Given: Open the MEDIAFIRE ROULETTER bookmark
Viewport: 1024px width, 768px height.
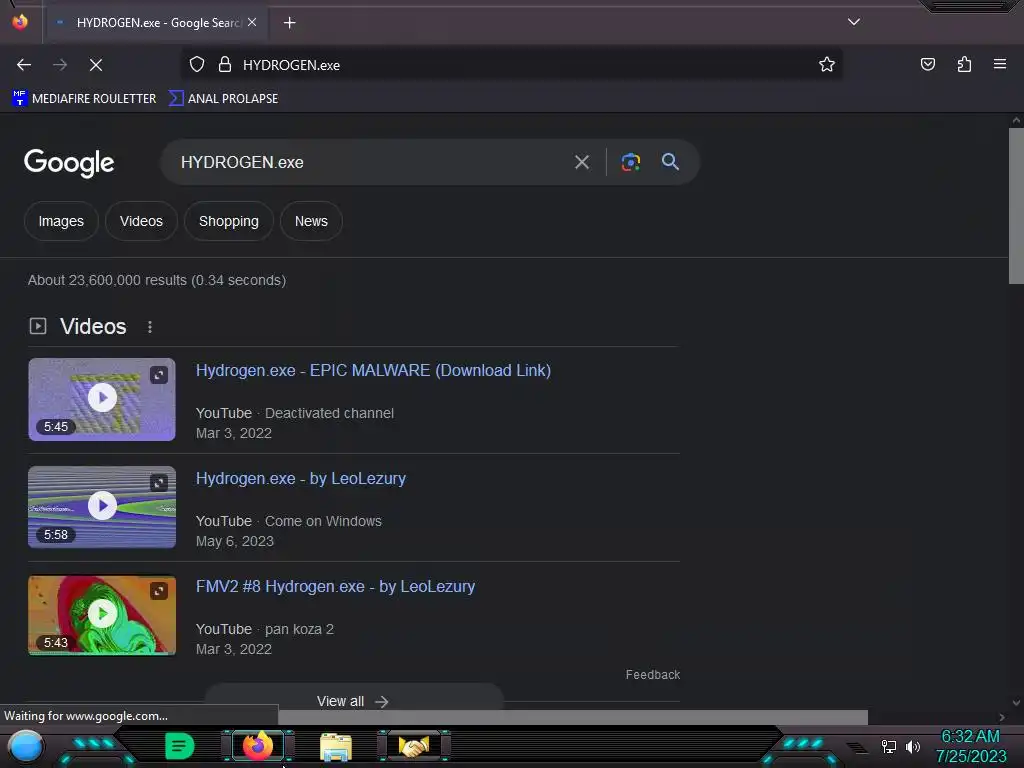Looking at the screenshot, I should click(x=84, y=99).
